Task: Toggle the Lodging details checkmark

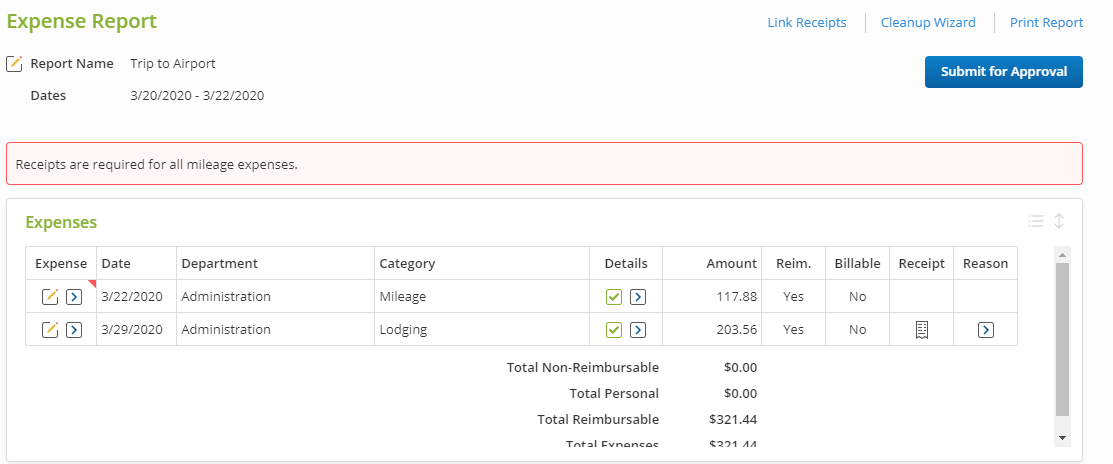Action: click(614, 330)
